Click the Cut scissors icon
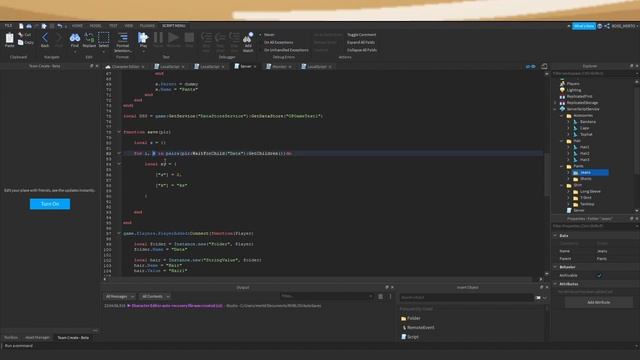 point(21,35)
